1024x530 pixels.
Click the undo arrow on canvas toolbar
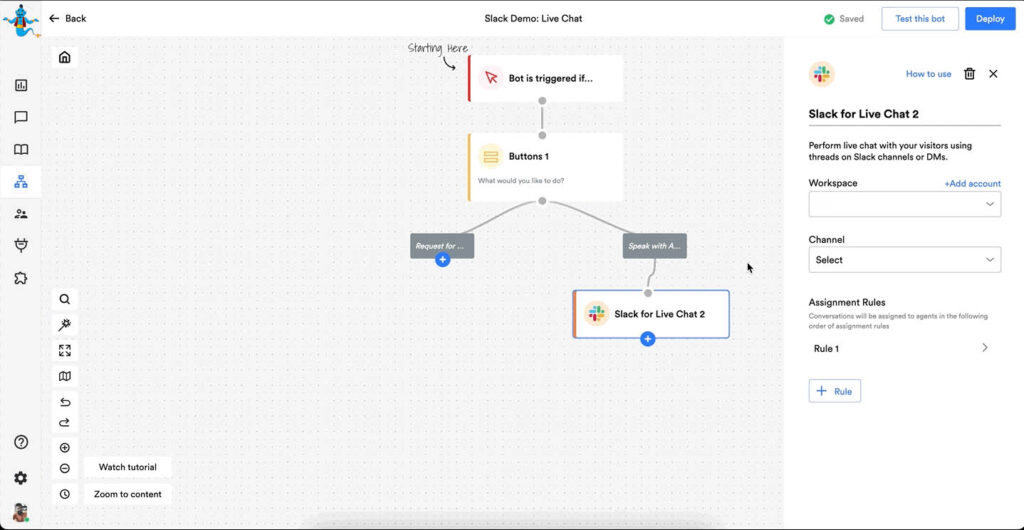tap(65, 402)
